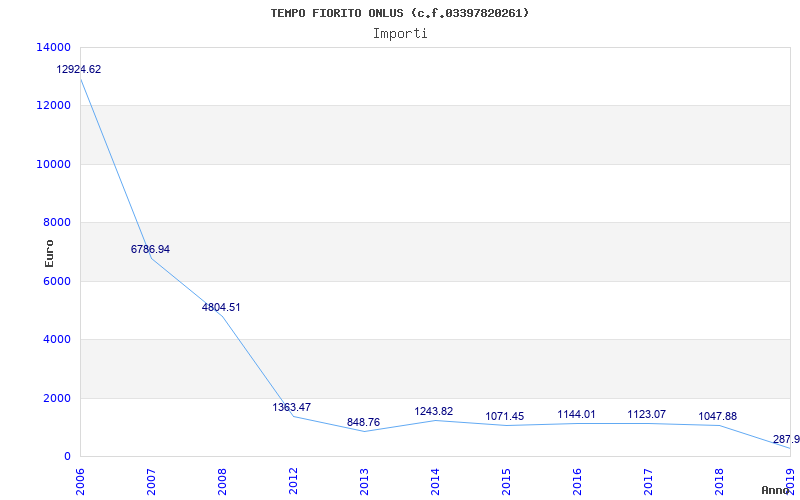800x500 pixels.
Task: Select the 6786.94 data label
Action: [150, 249]
